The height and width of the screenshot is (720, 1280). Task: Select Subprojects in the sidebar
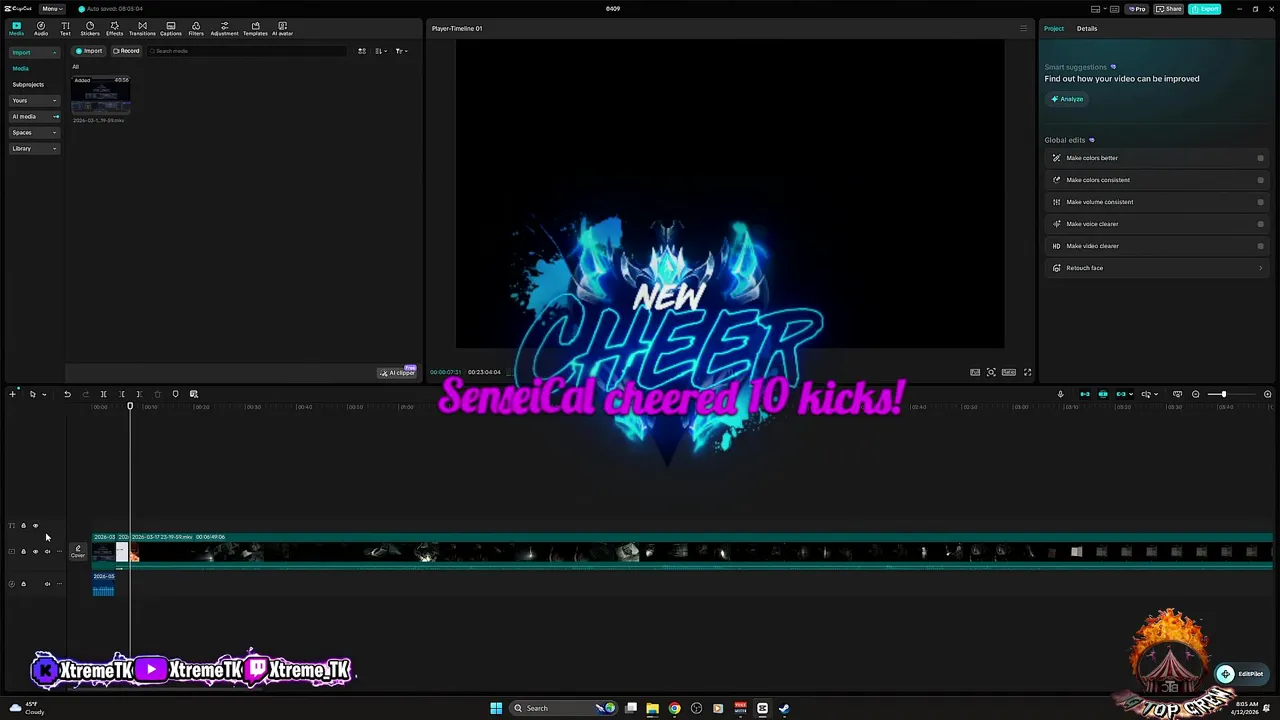coord(28,84)
